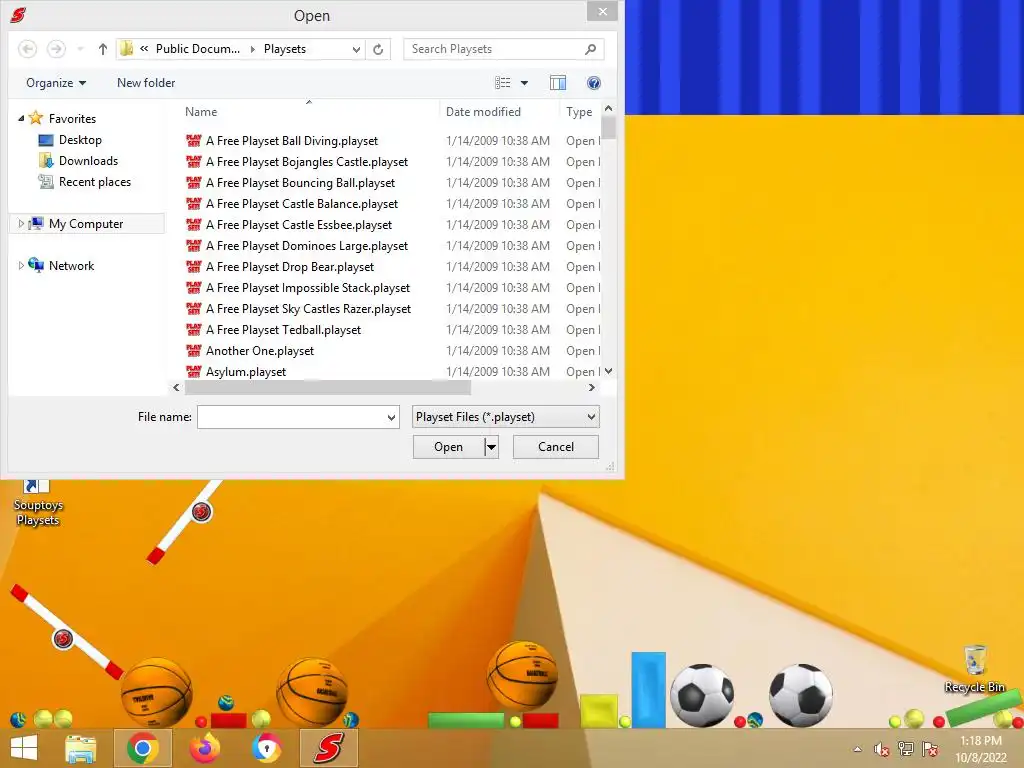
Task: Collapse the Favorites tree group
Action: tap(21, 118)
